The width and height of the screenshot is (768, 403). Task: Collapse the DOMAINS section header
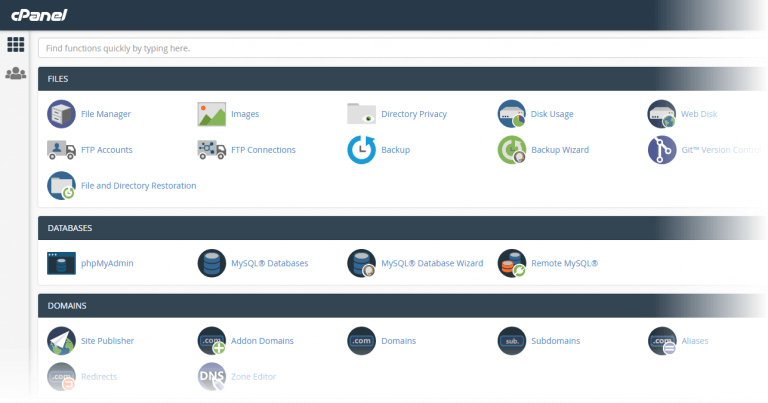pyautogui.click(x=403, y=306)
